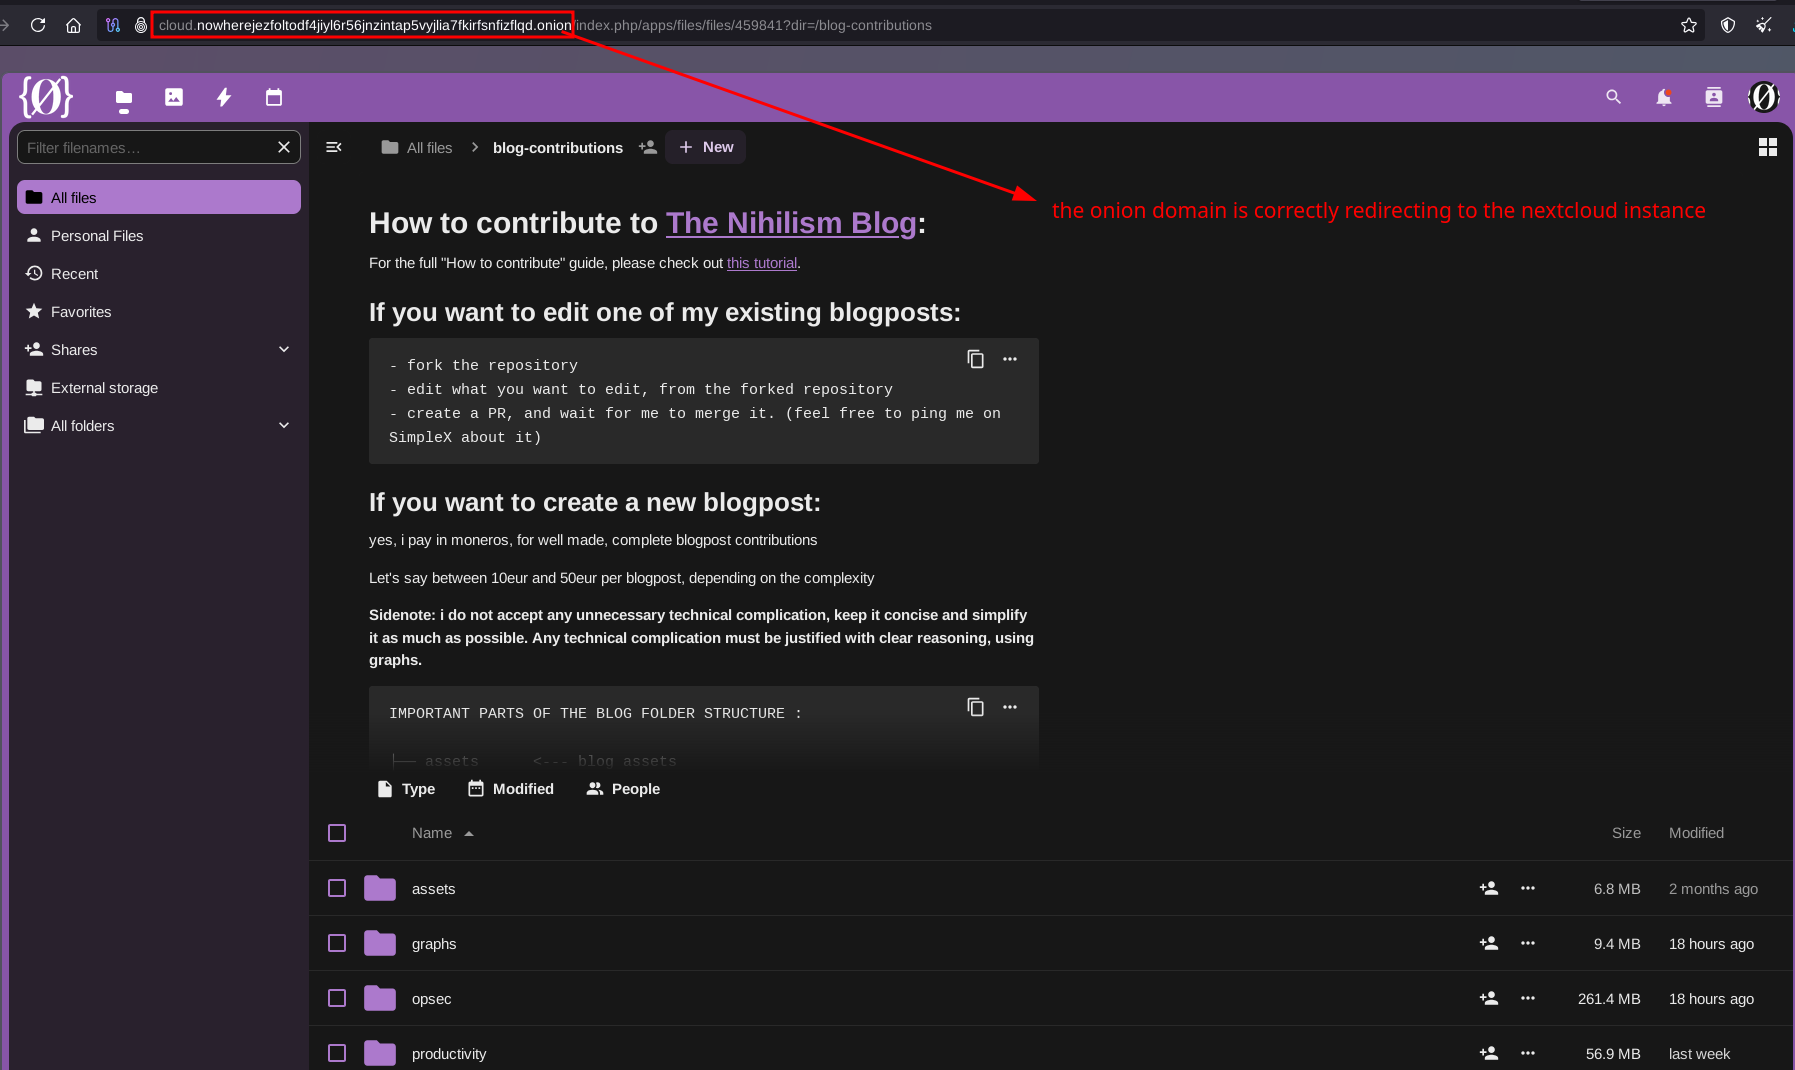Clear the filename filter with X

284,147
